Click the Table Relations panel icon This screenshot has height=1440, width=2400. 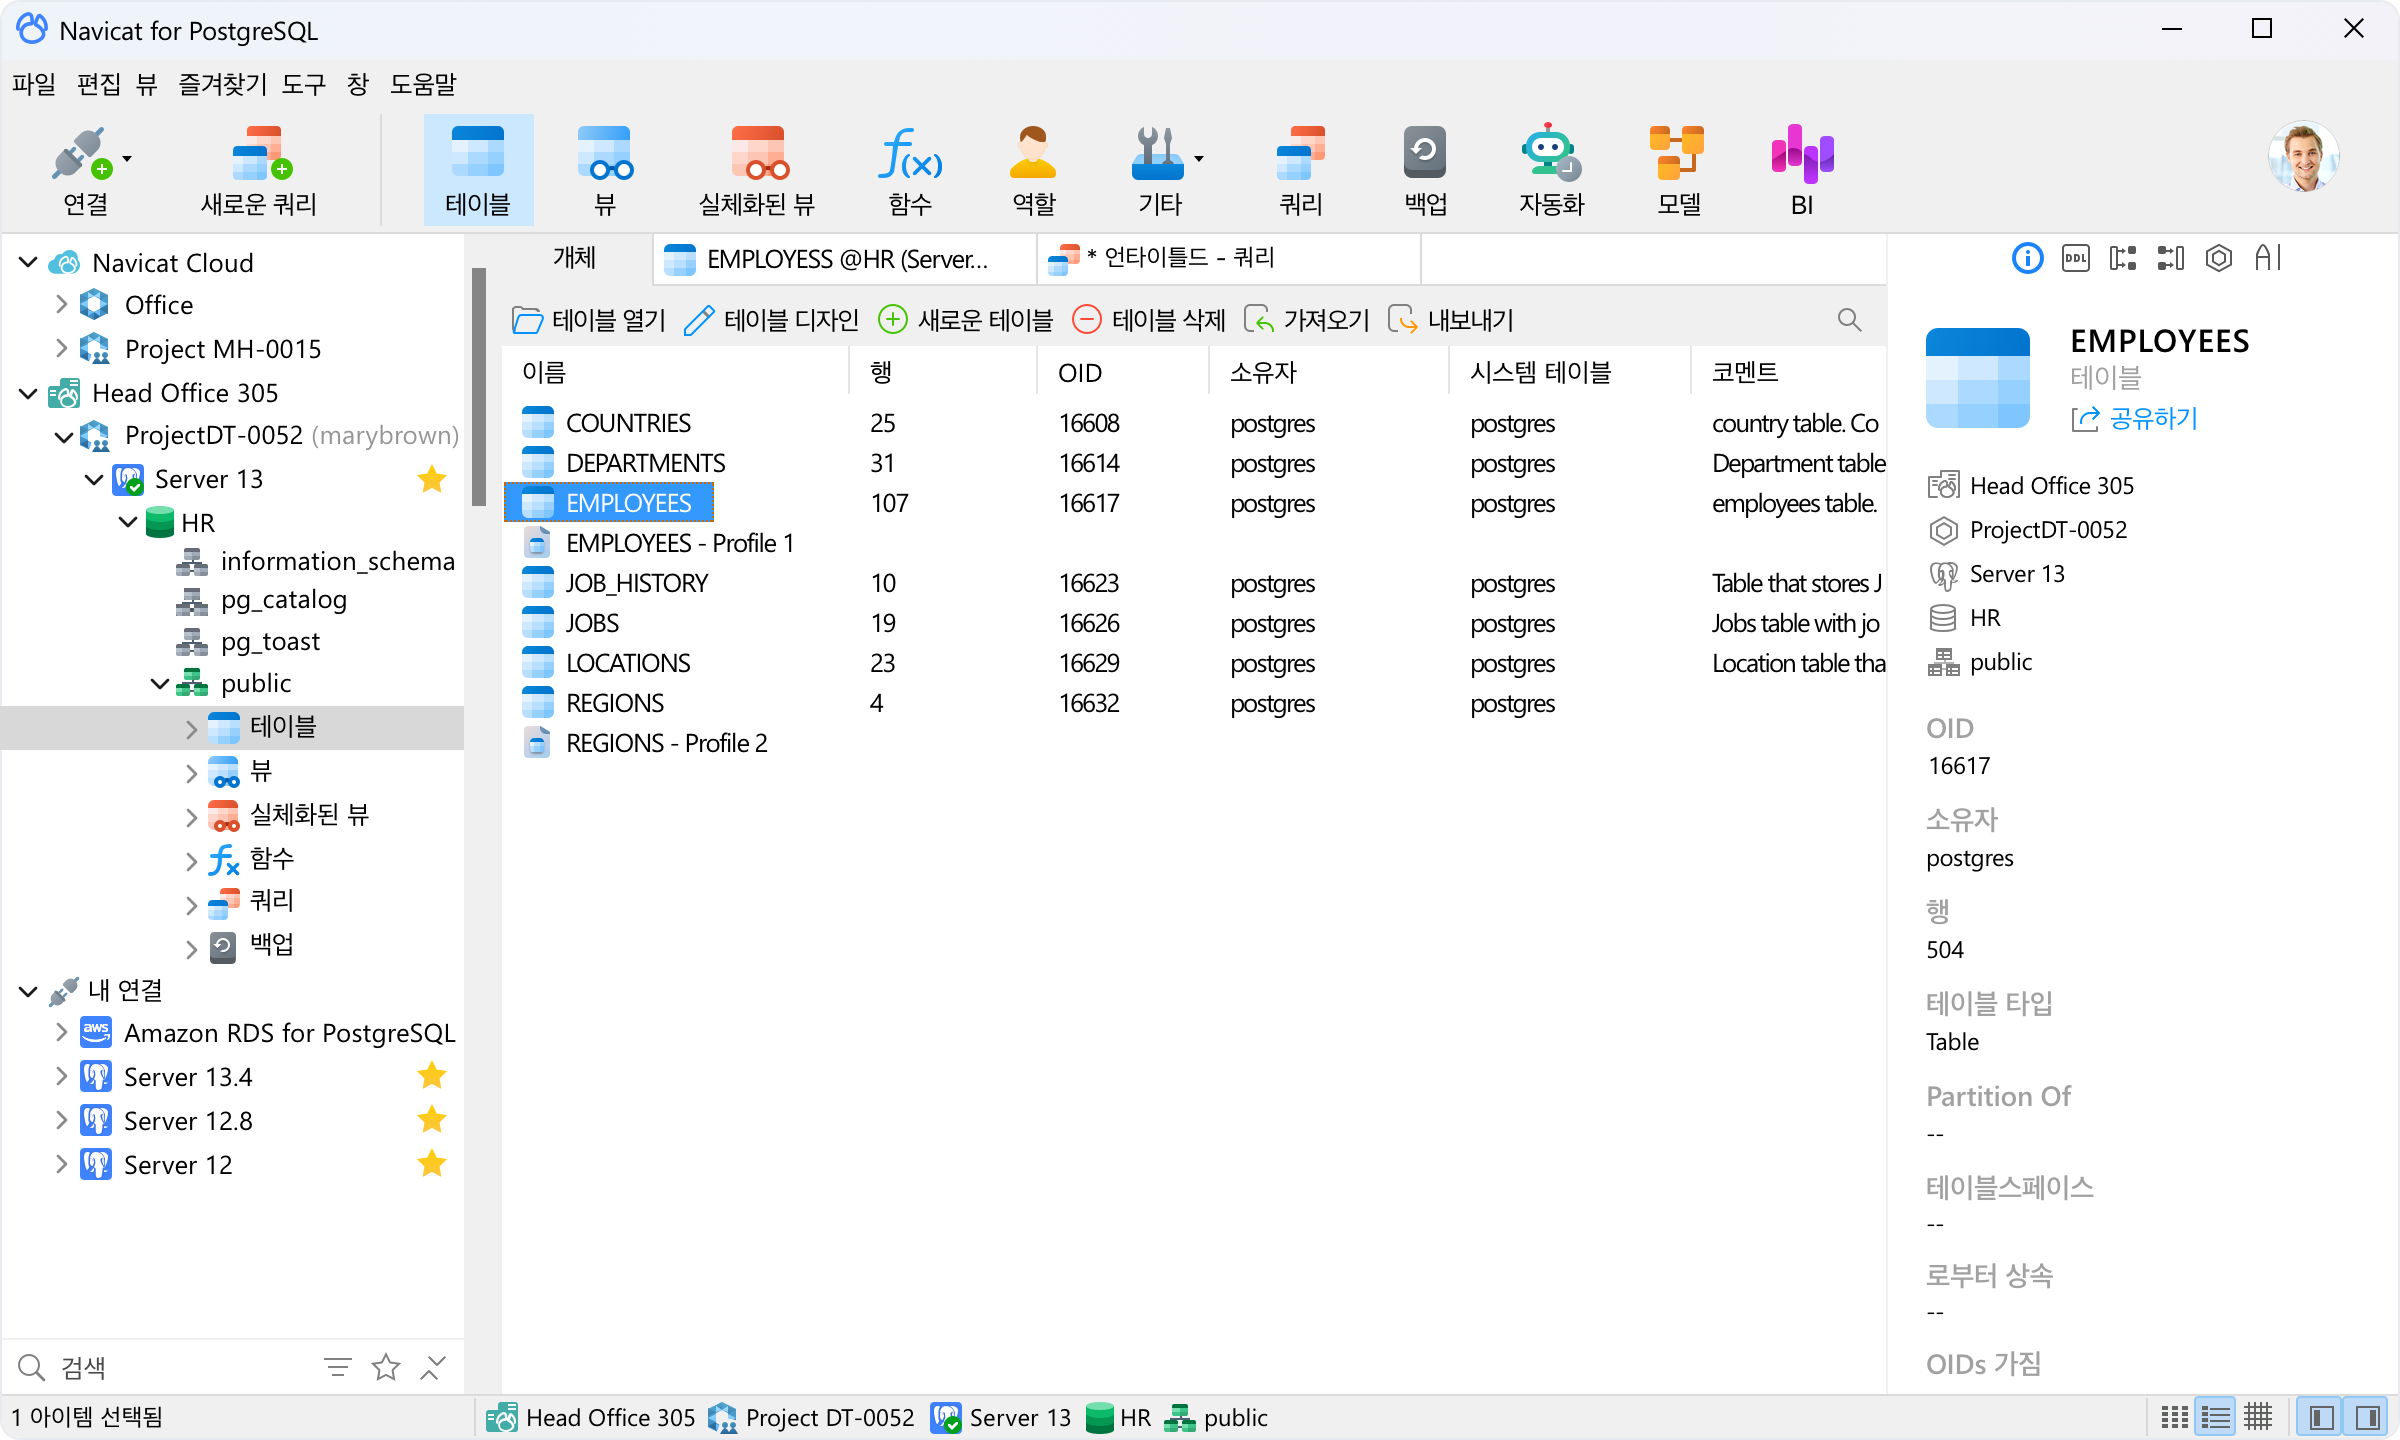2122,259
